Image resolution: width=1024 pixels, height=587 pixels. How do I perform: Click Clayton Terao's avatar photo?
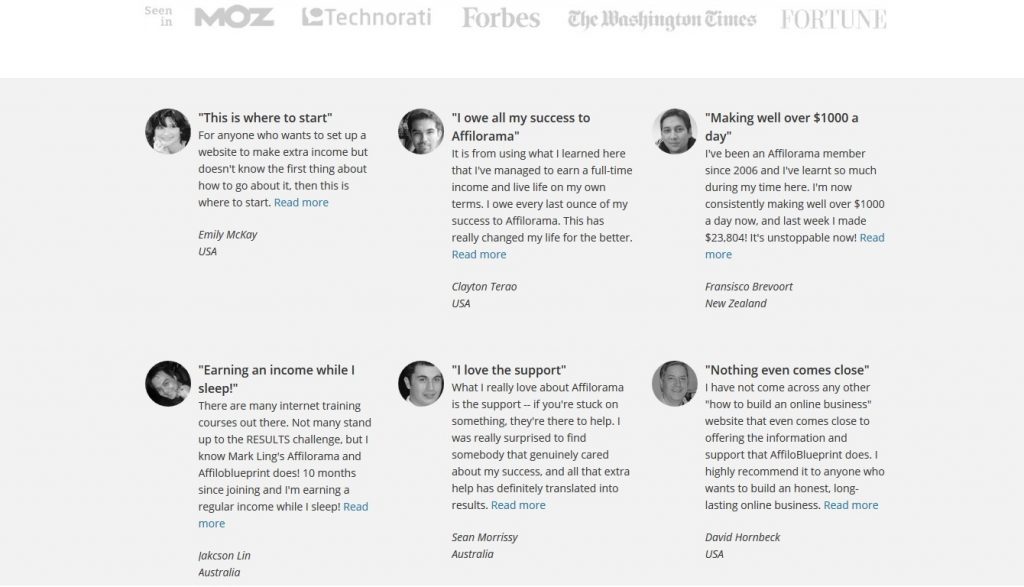point(421,131)
